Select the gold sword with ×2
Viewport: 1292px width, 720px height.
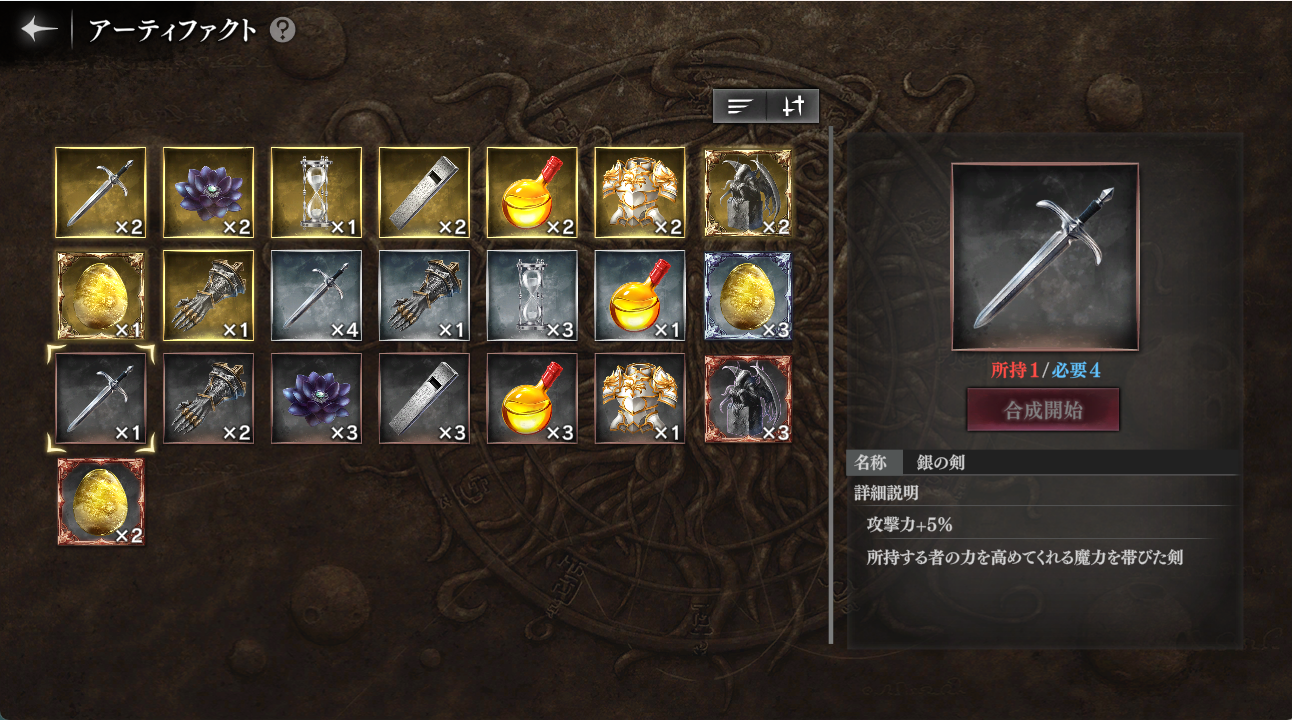(100, 193)
